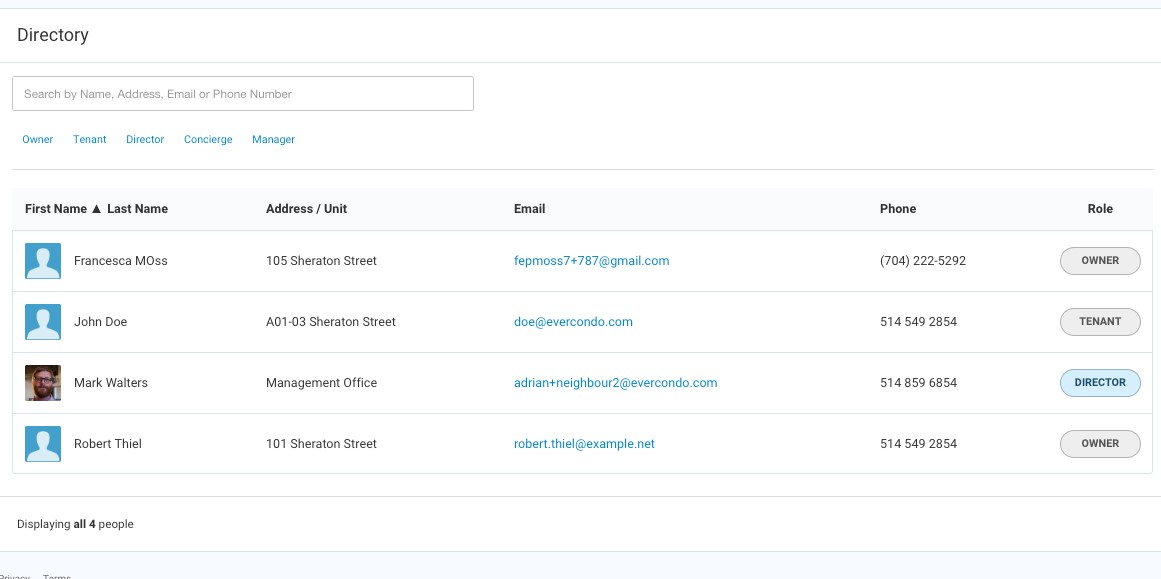1161x579 pixels.
Task: Sort by the Phone column header
Action: tap(898, 208)
